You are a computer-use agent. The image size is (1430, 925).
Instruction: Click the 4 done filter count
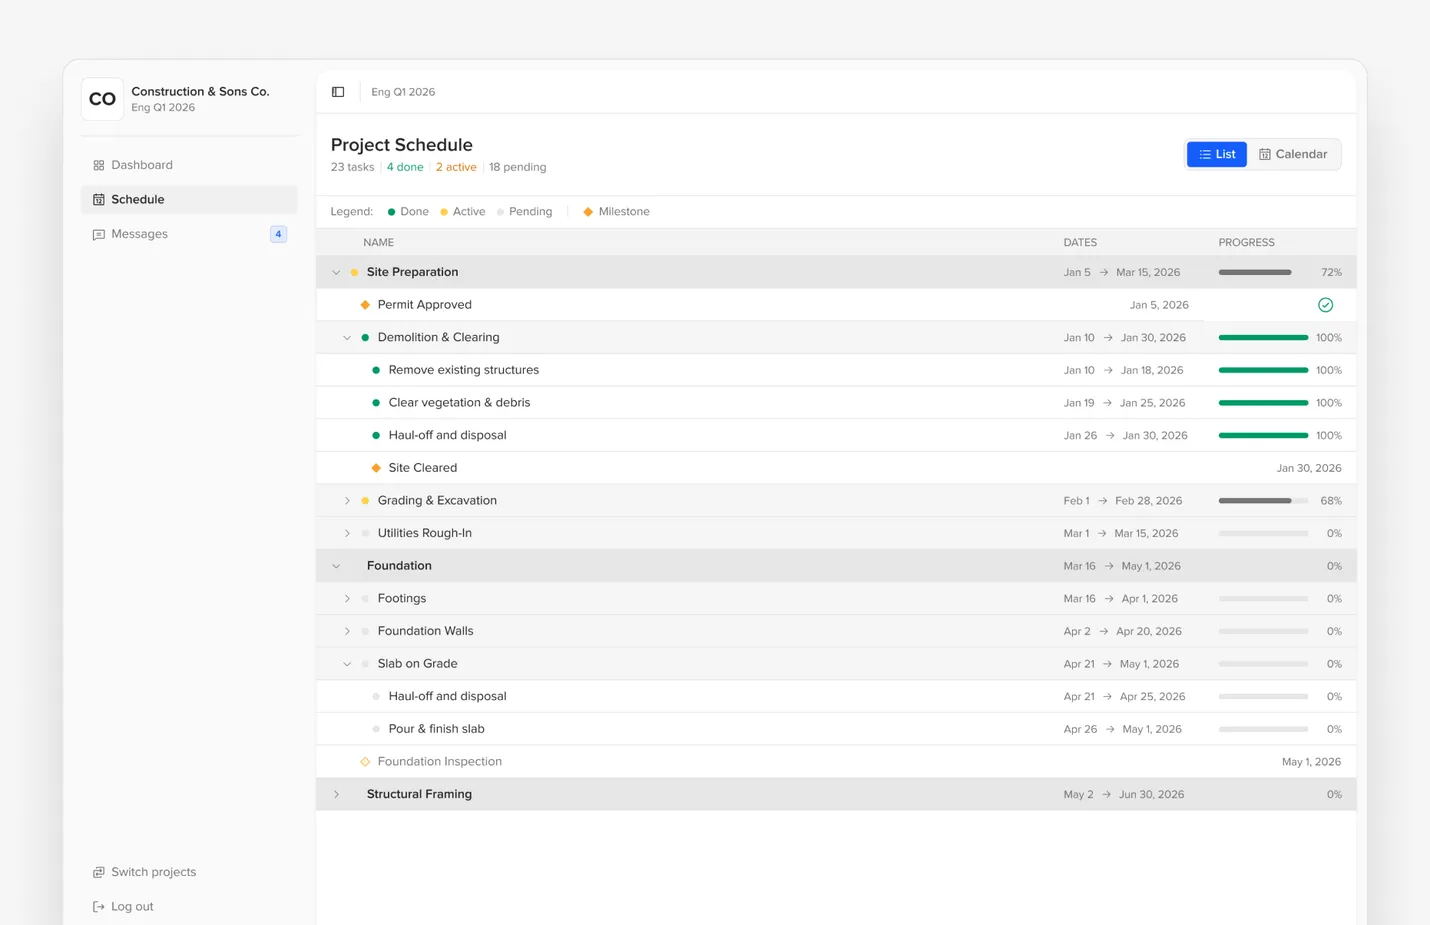pos(405,167)
